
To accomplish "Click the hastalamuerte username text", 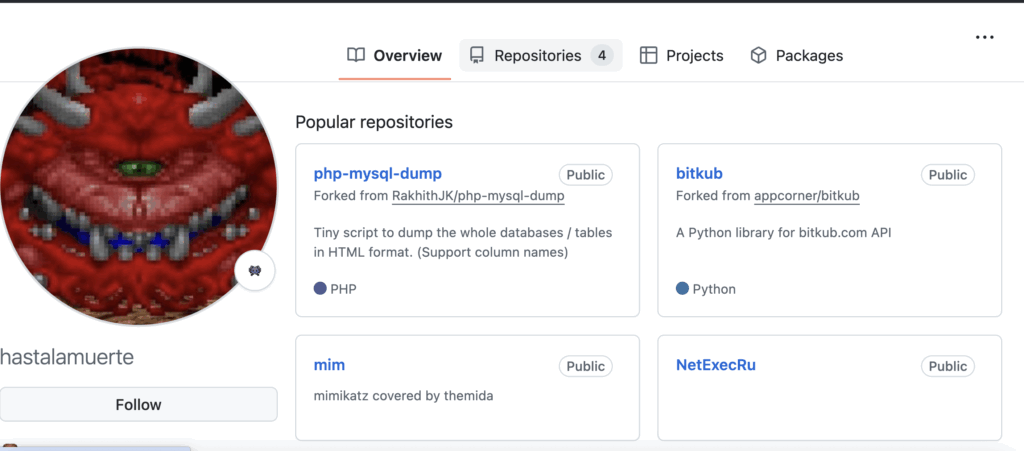I will click(67, 357).
